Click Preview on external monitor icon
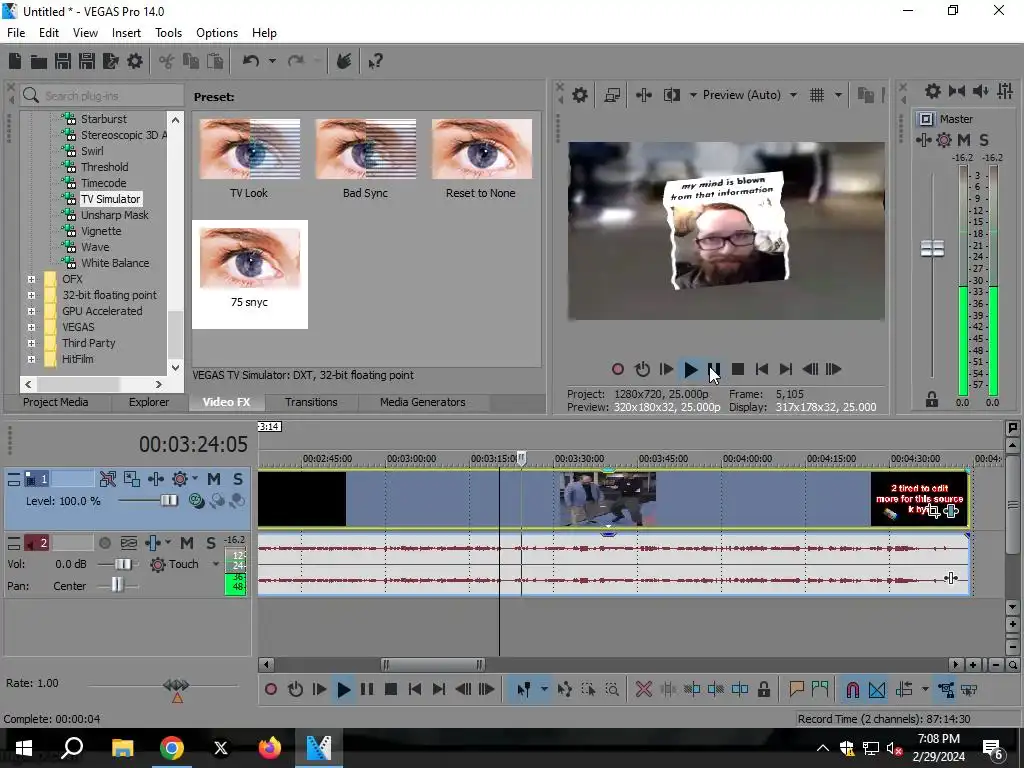 pyautogui.click(x=612, y=95)
